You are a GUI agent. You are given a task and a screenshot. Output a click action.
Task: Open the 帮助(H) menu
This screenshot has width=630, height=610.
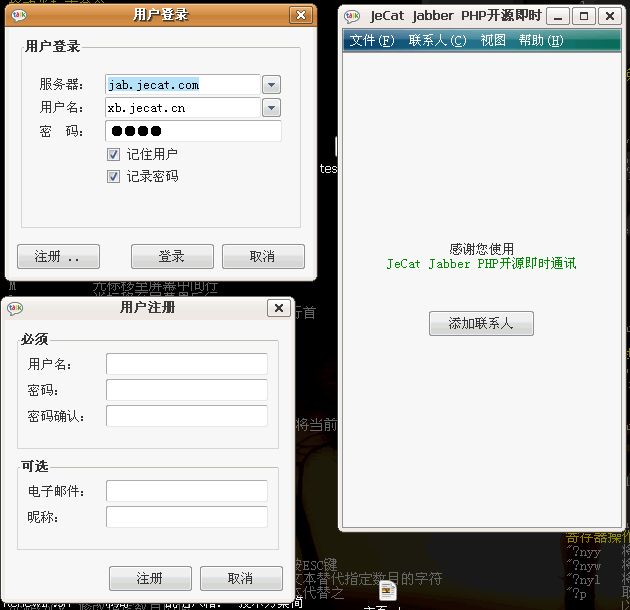540,40
